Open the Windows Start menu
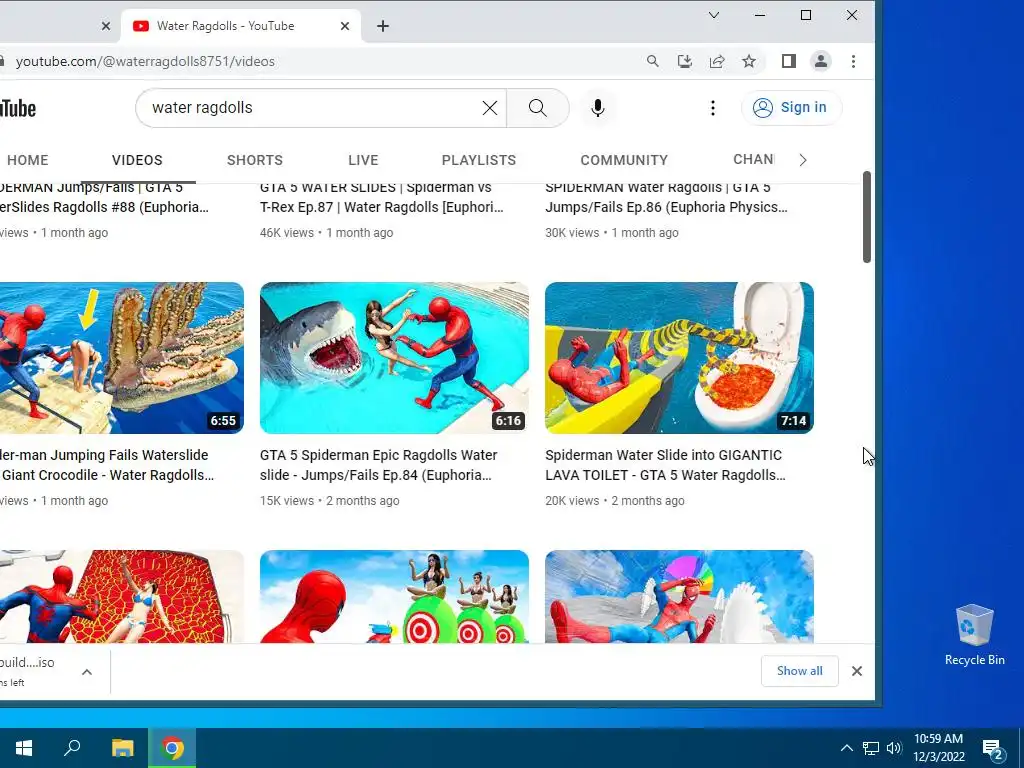Viewport: 1024px width, 768px height. pos(24,748)
